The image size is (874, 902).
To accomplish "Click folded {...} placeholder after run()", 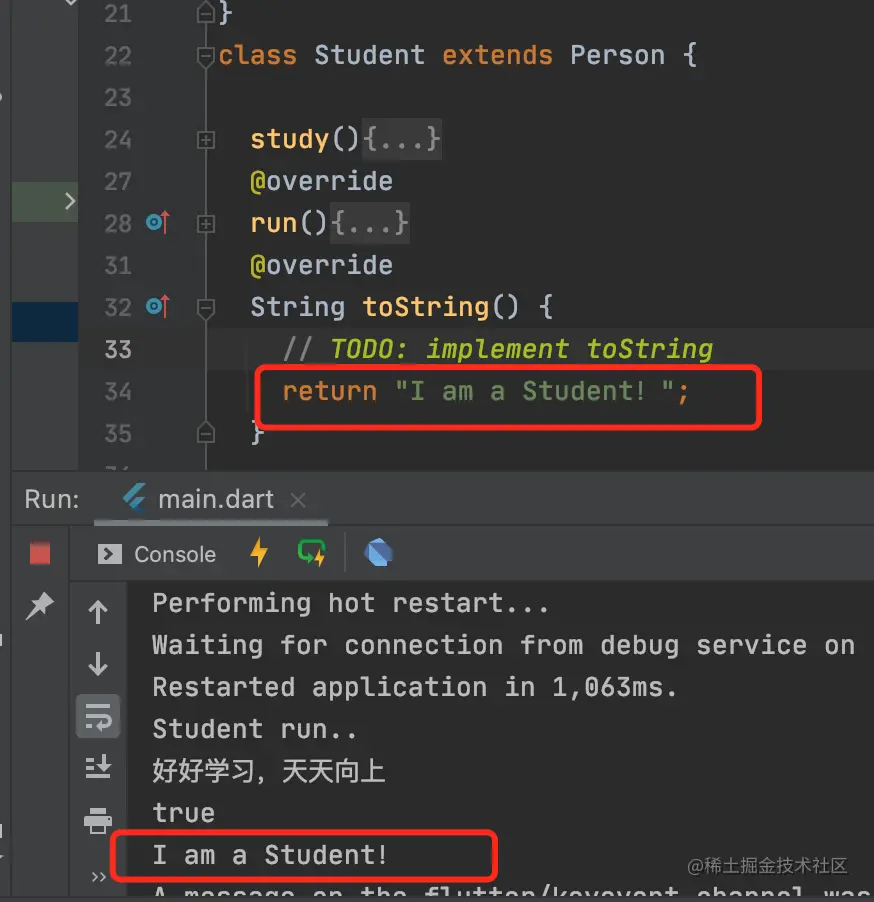I will (369, 223).
